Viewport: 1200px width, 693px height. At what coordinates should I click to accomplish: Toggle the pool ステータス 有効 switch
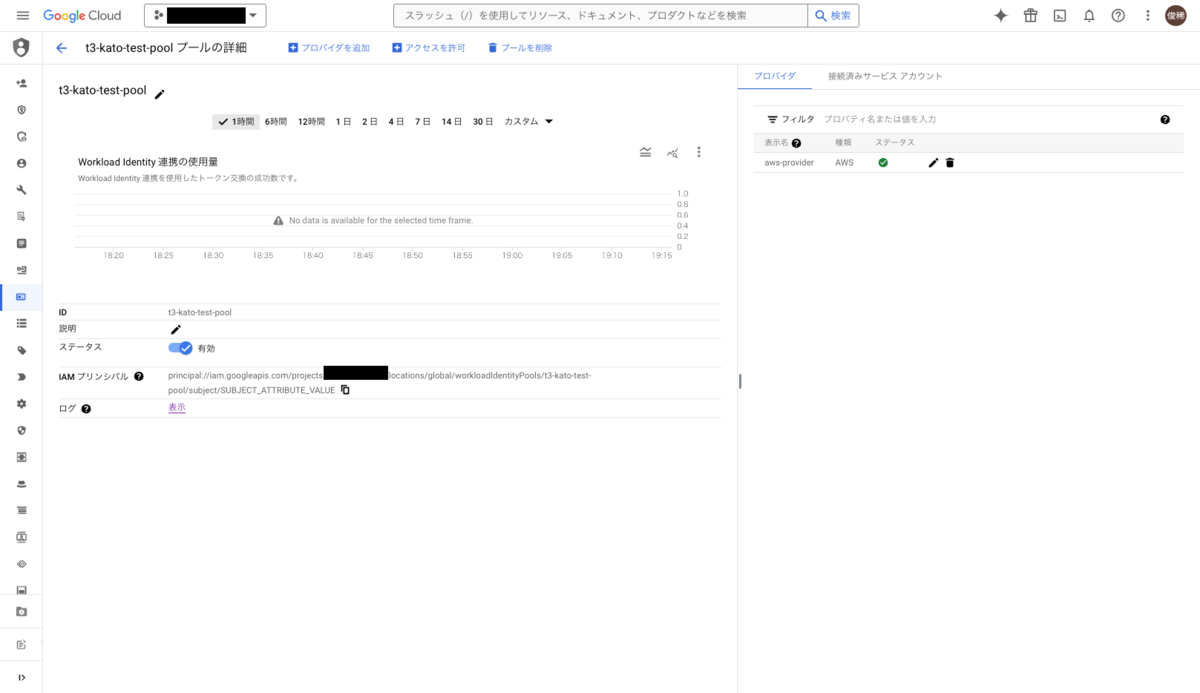click(x=181, y=348)
